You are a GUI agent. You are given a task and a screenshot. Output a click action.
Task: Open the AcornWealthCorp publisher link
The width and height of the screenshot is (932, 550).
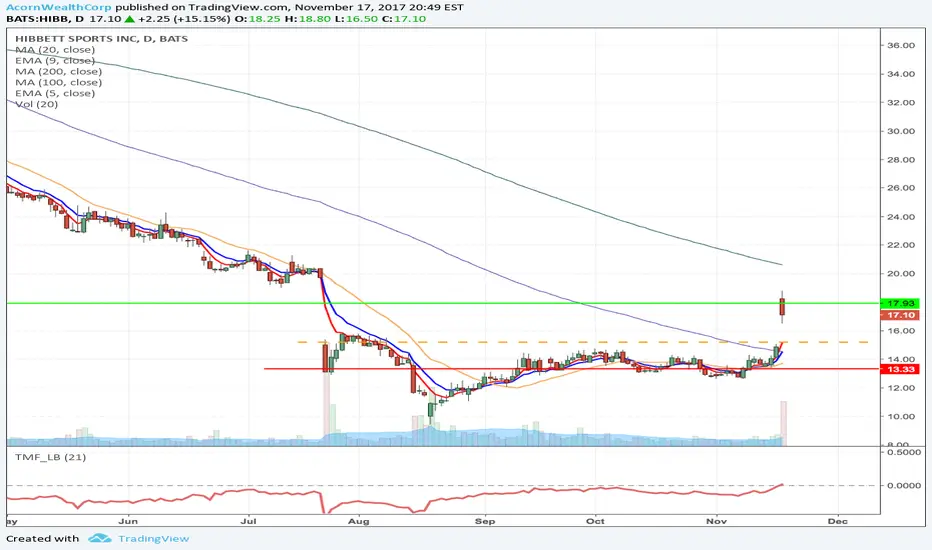pos(59,7)
